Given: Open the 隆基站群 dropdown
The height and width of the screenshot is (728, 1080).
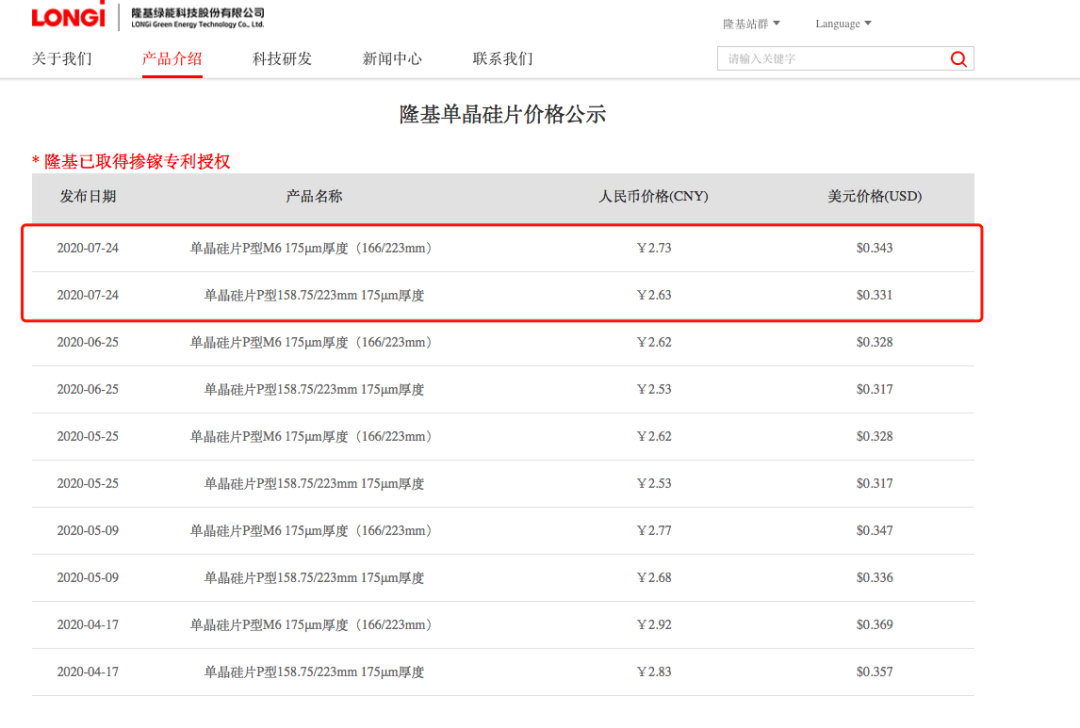Looking at the screenshot, I should 751,23.
